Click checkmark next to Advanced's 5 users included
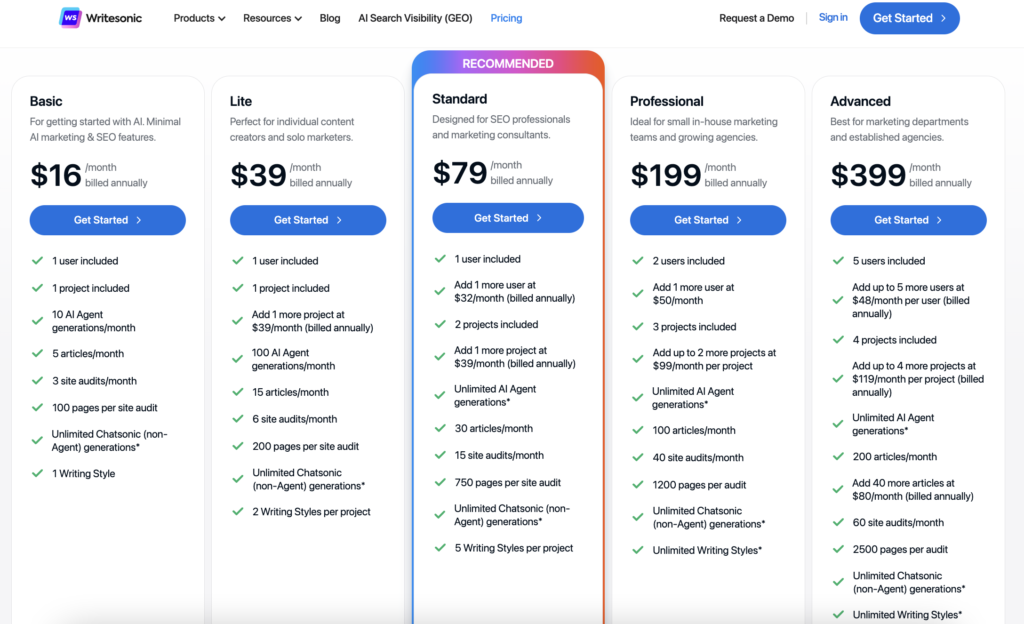This screenshot has height=624, width=1024. 838,261
